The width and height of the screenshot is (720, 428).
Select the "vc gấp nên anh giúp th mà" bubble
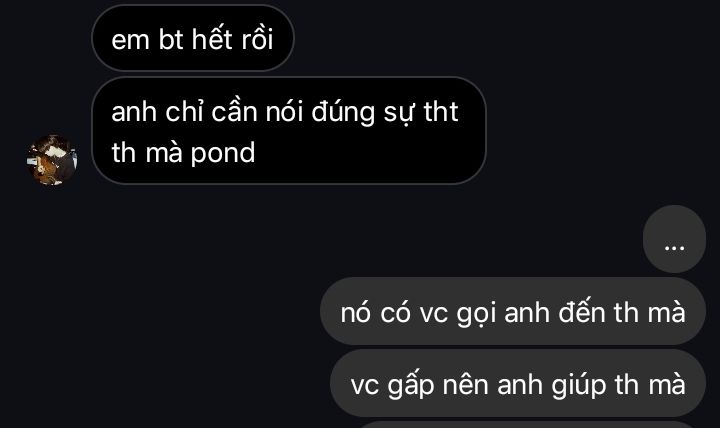[518, 383]
